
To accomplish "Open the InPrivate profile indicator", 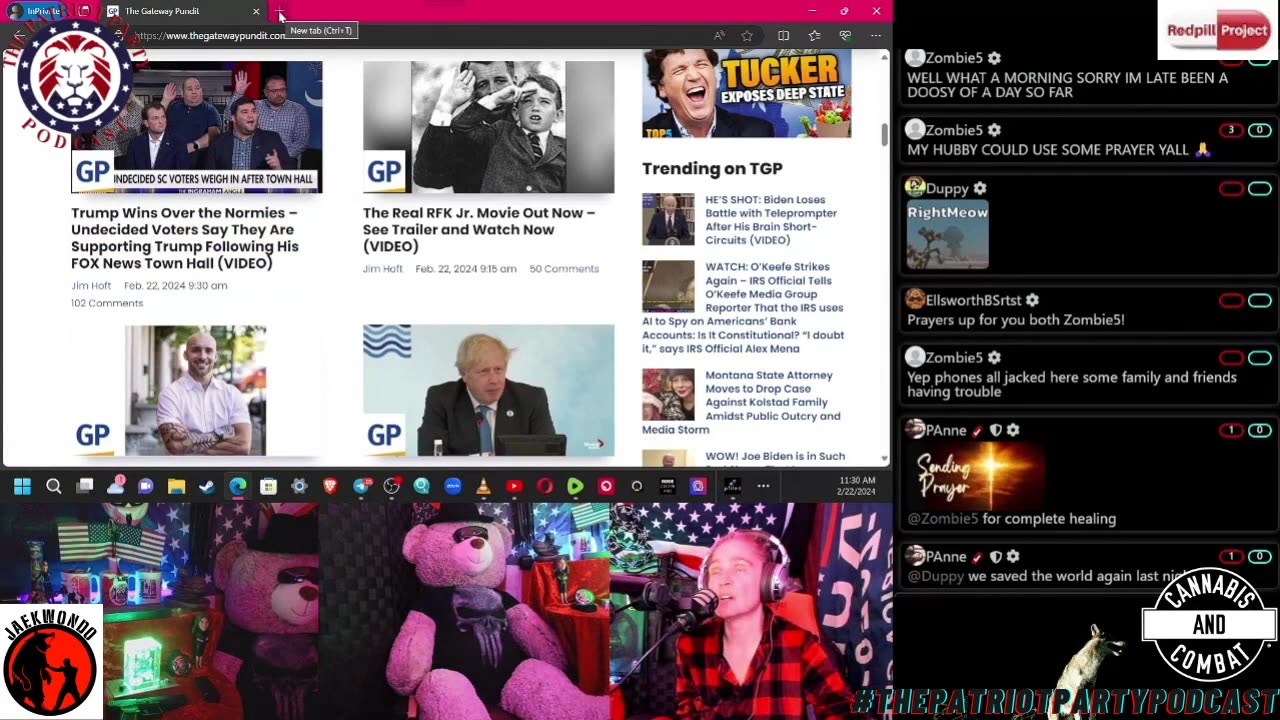I will (x=36, y=11).
